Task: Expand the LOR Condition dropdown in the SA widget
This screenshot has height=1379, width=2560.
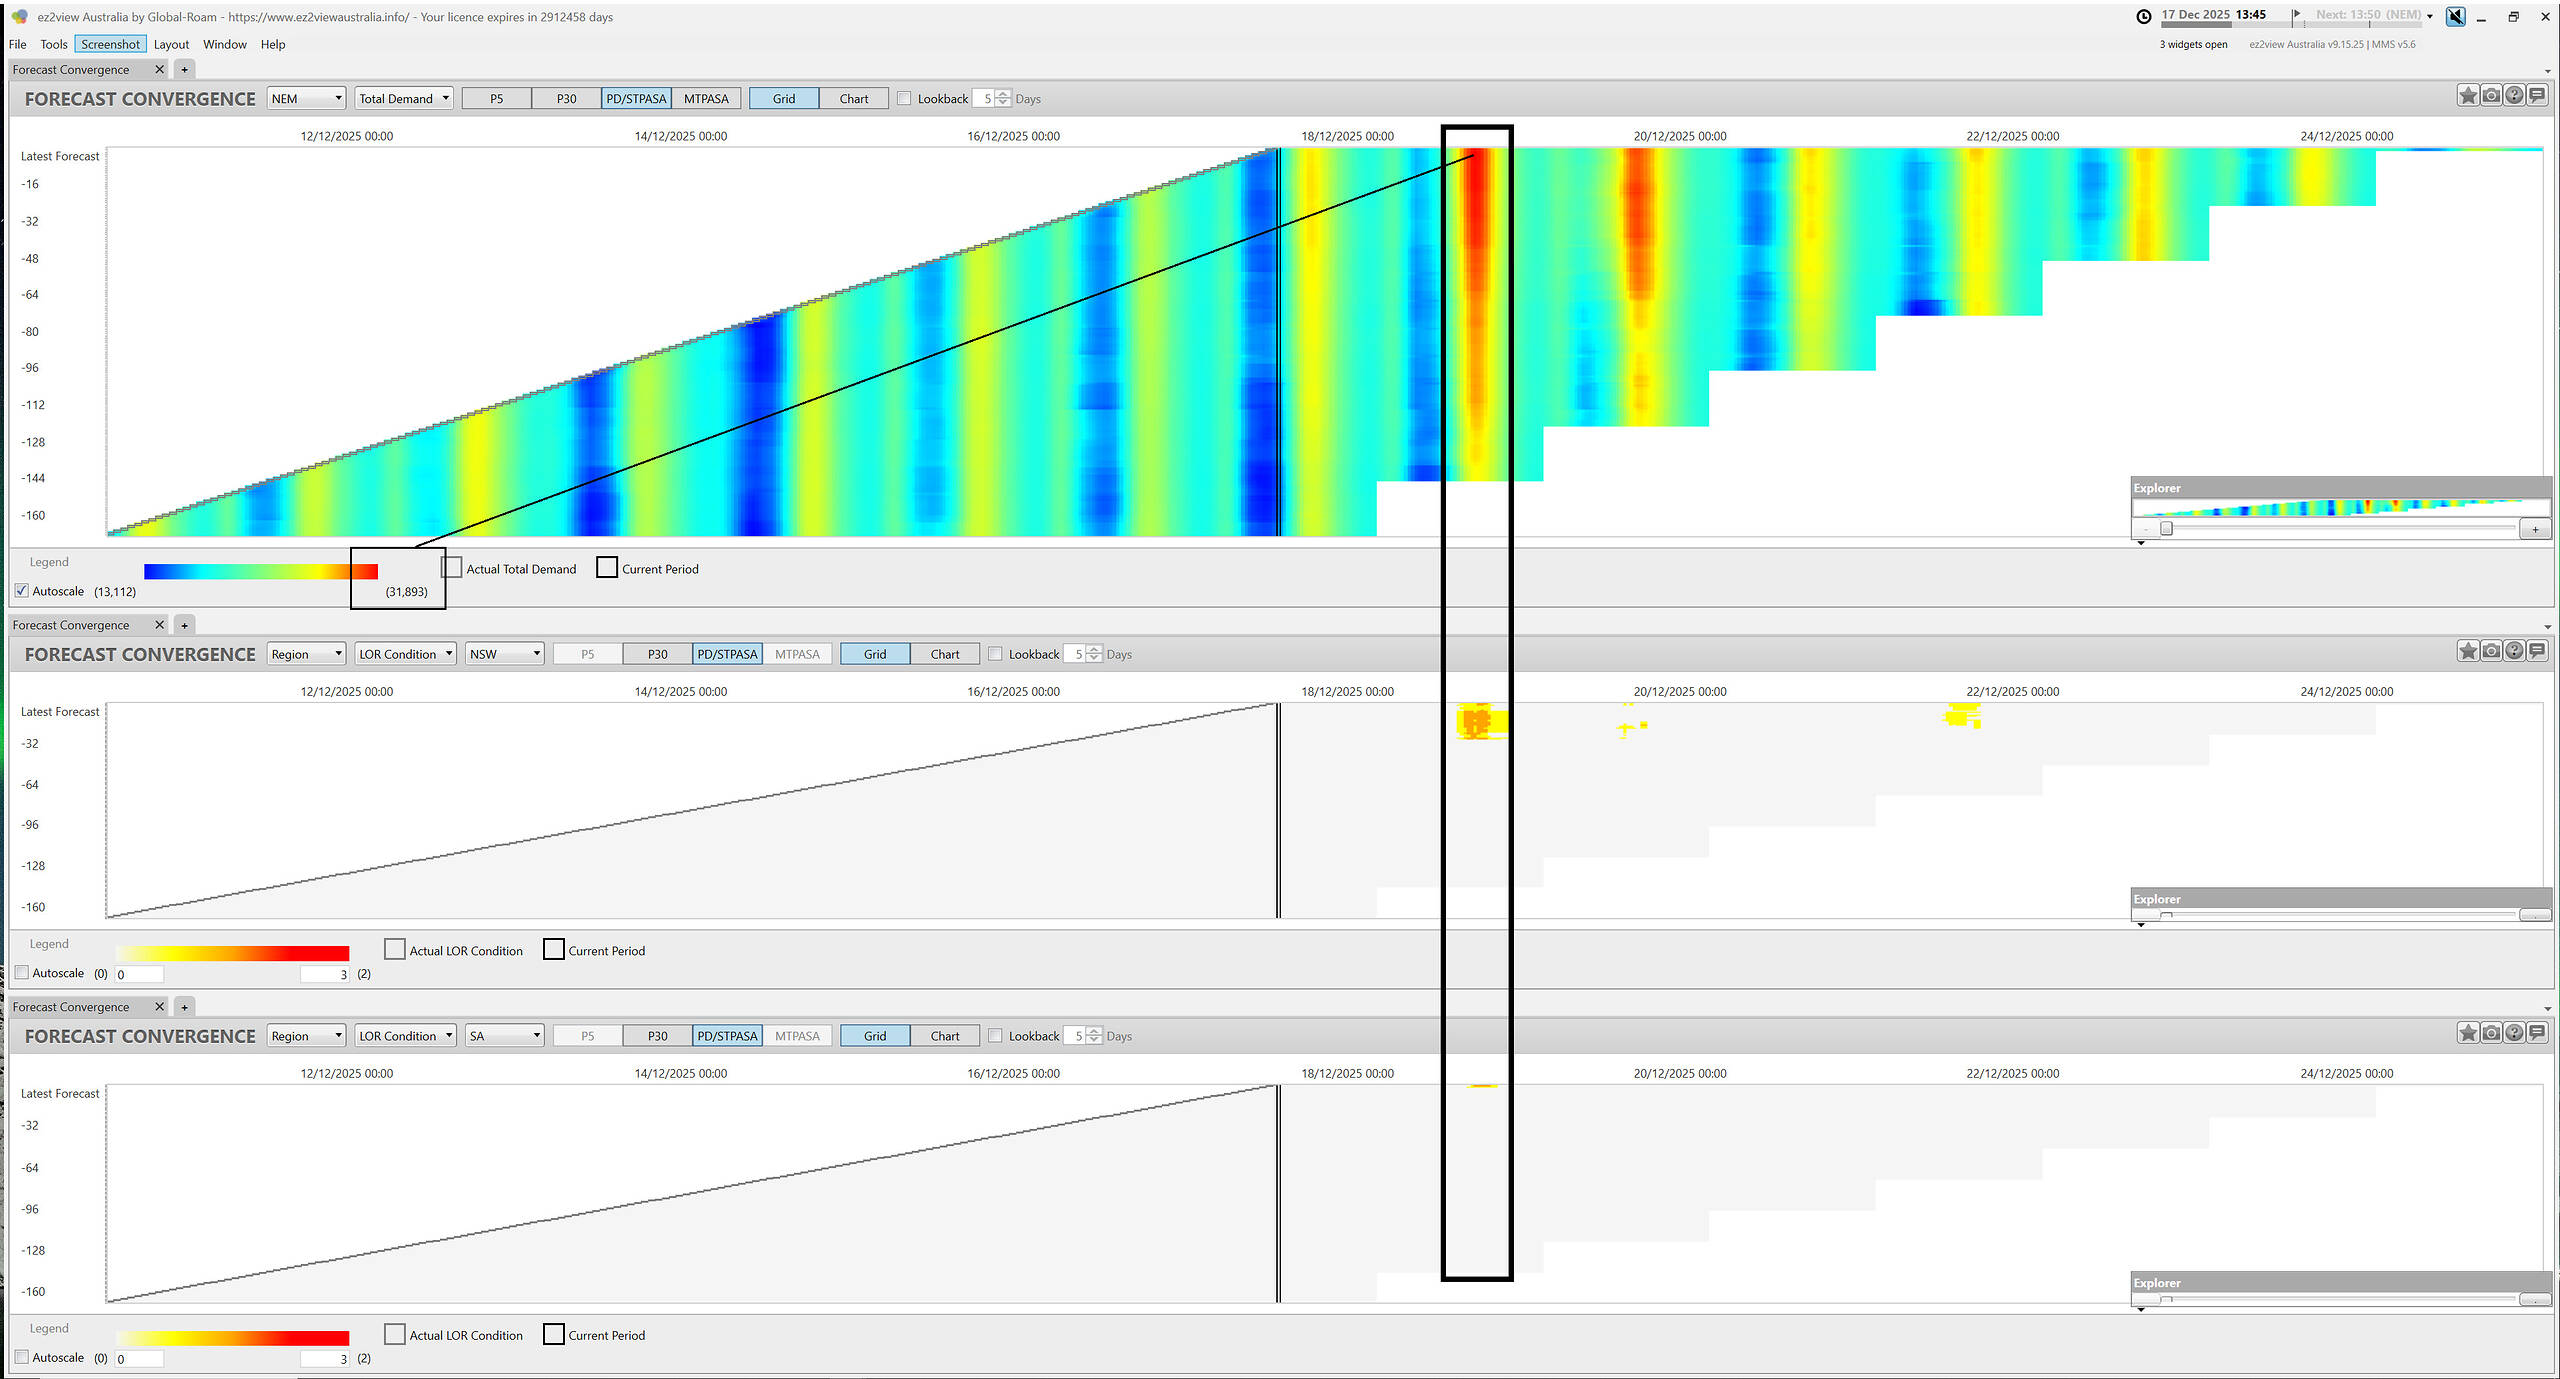Action: [x=405, y=1036]
